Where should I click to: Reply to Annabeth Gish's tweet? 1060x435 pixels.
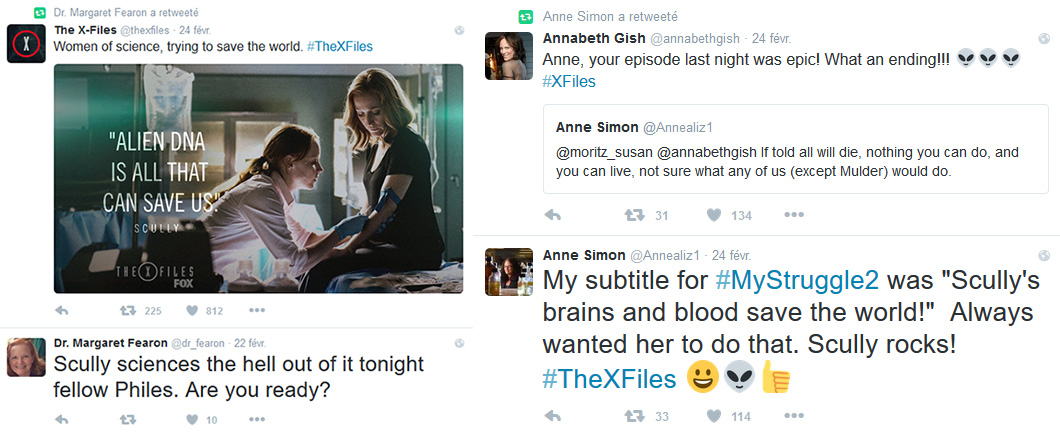click(x=552, y=215)
